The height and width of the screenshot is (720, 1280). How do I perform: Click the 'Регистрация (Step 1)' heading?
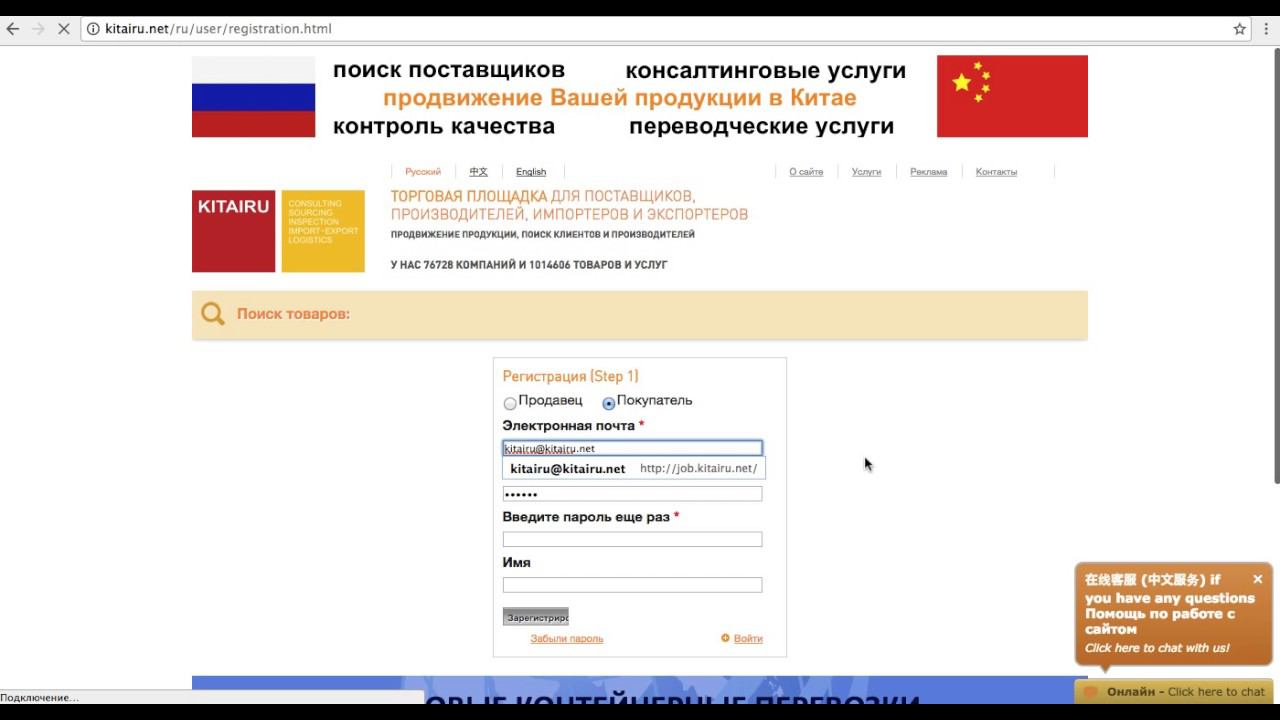point(570,376)
